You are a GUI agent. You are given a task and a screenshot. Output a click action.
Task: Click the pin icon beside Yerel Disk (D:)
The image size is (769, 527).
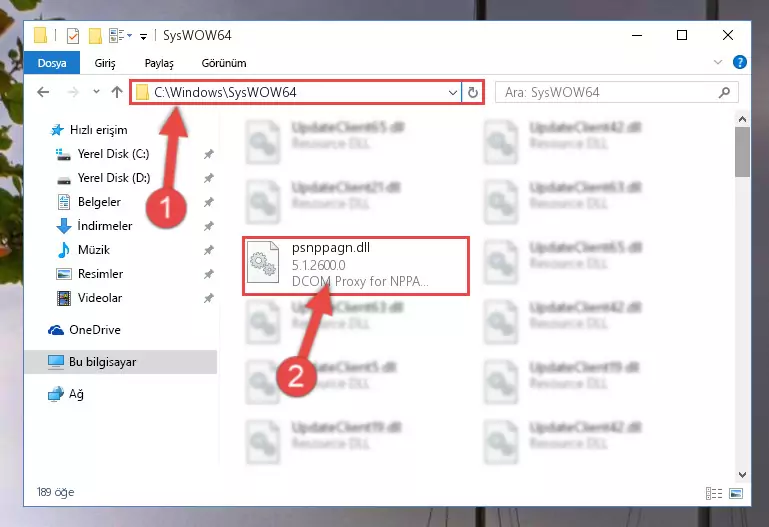pyautogui.click(x=208, y=178)
